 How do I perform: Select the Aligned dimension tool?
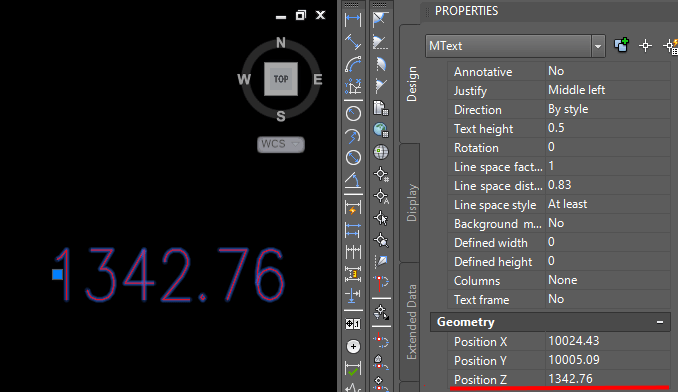(x=353, y=42)
